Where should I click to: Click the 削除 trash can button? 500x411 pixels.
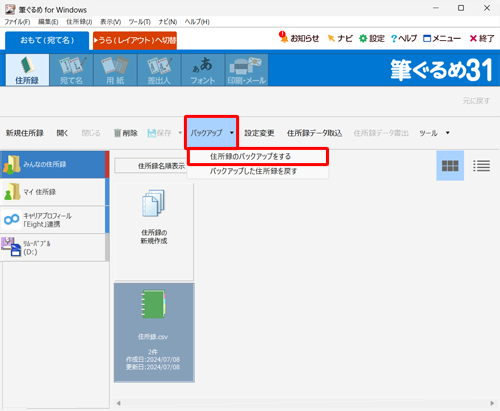(x=126, y=133)
